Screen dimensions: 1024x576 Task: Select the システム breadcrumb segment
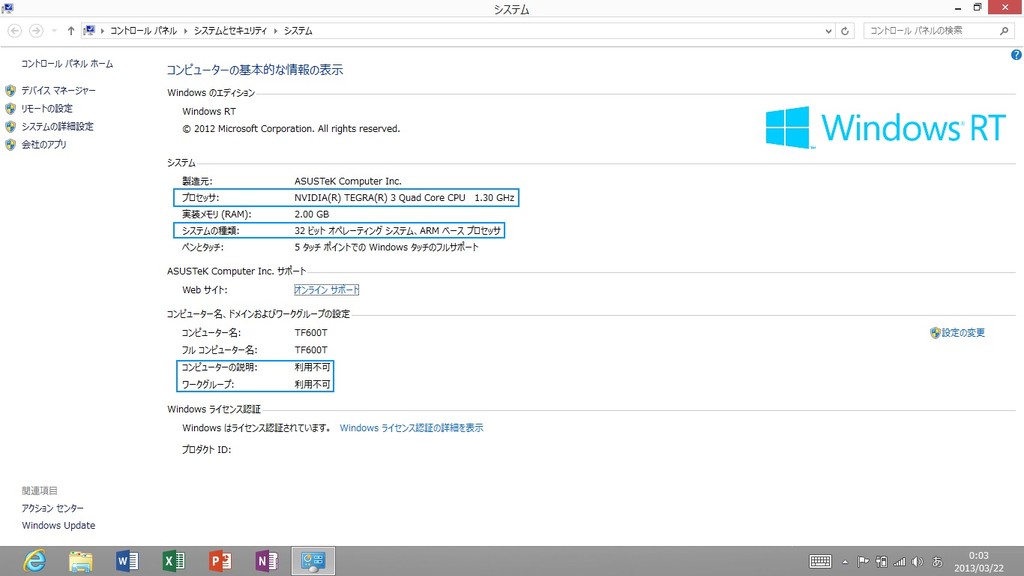(x=298, y=31)
